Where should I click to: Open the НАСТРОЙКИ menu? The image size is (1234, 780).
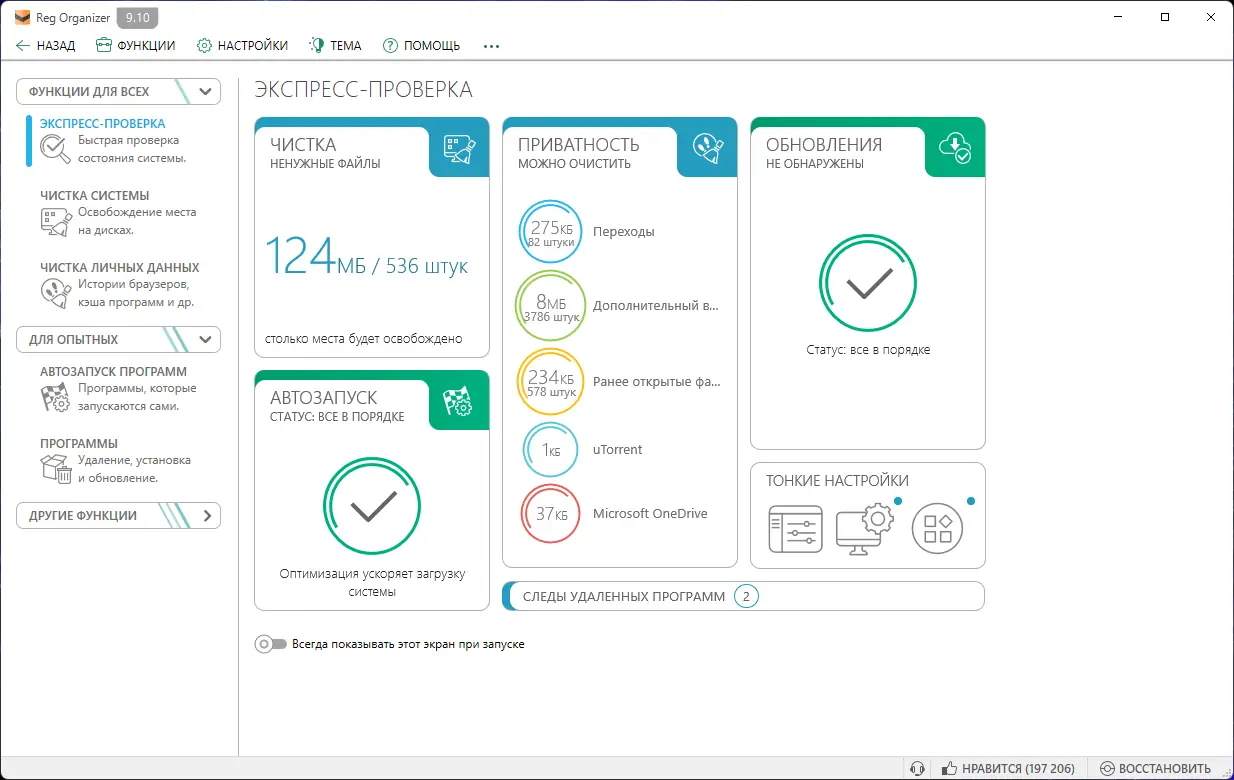[243, 45]
